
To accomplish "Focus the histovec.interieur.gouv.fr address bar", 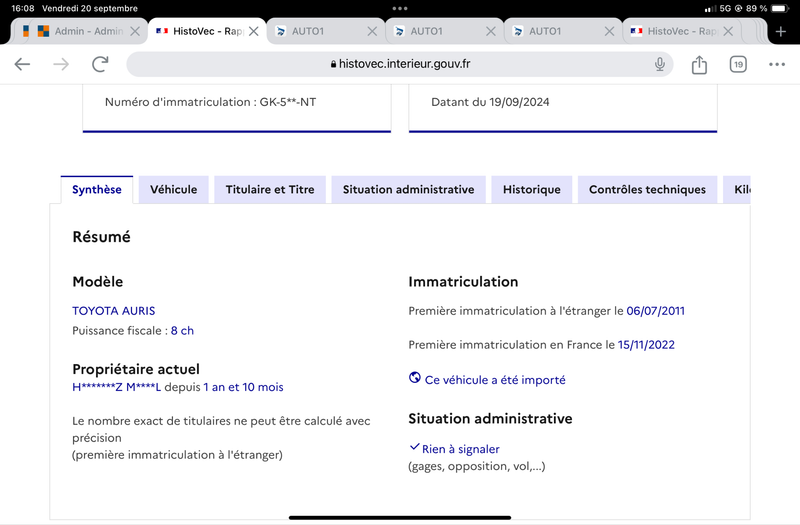I will pos(400,64).
